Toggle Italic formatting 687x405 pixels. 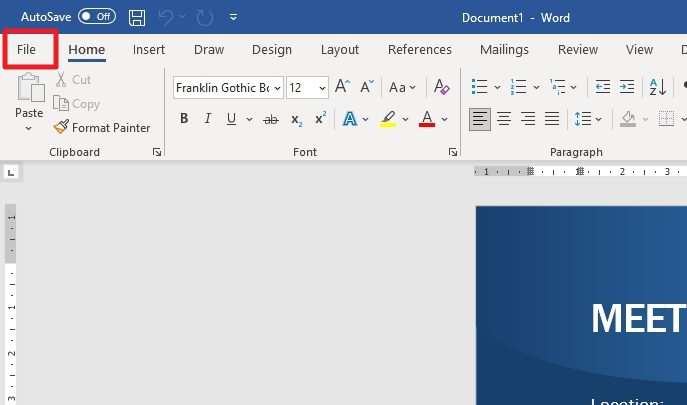pyautogui.click(x=208, y=118)
